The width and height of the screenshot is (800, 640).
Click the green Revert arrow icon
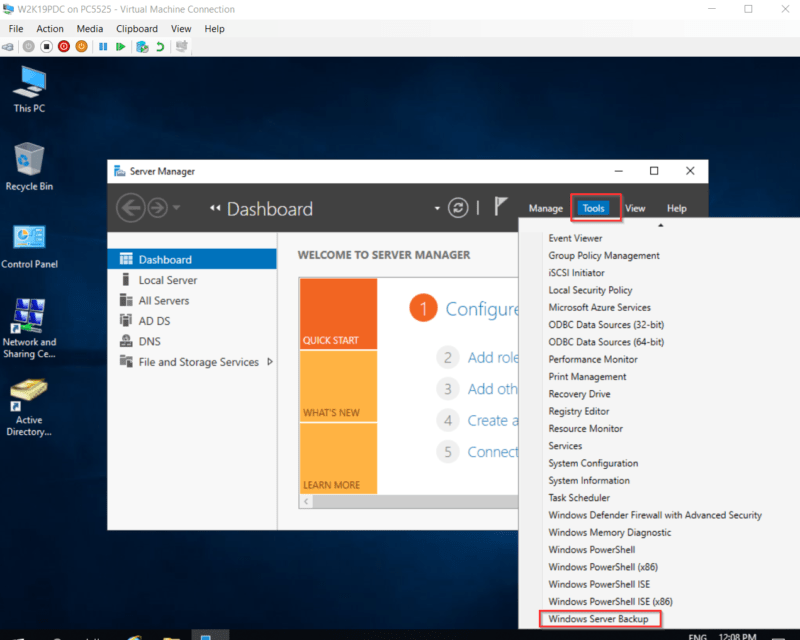coord(160,46)
